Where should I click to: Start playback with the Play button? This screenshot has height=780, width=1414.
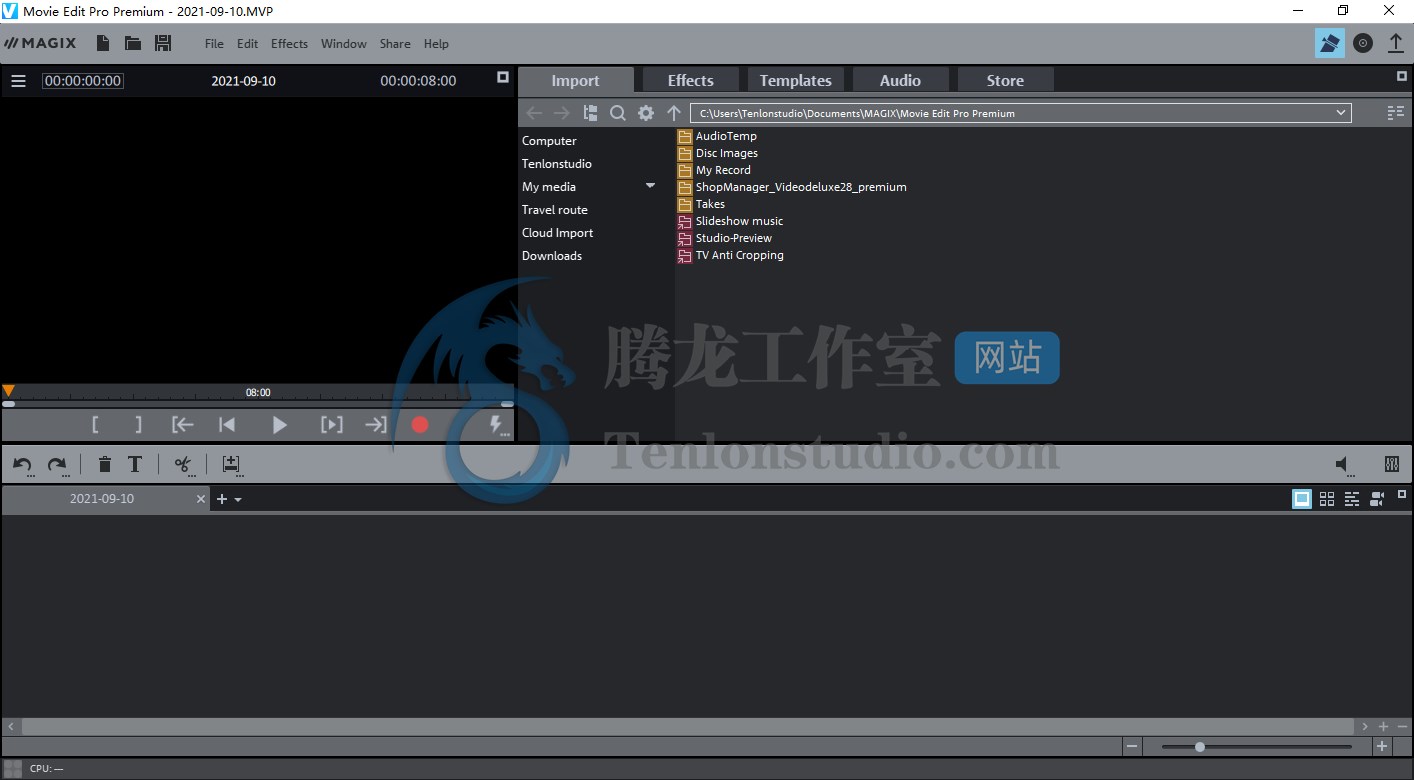coord(279,425)
